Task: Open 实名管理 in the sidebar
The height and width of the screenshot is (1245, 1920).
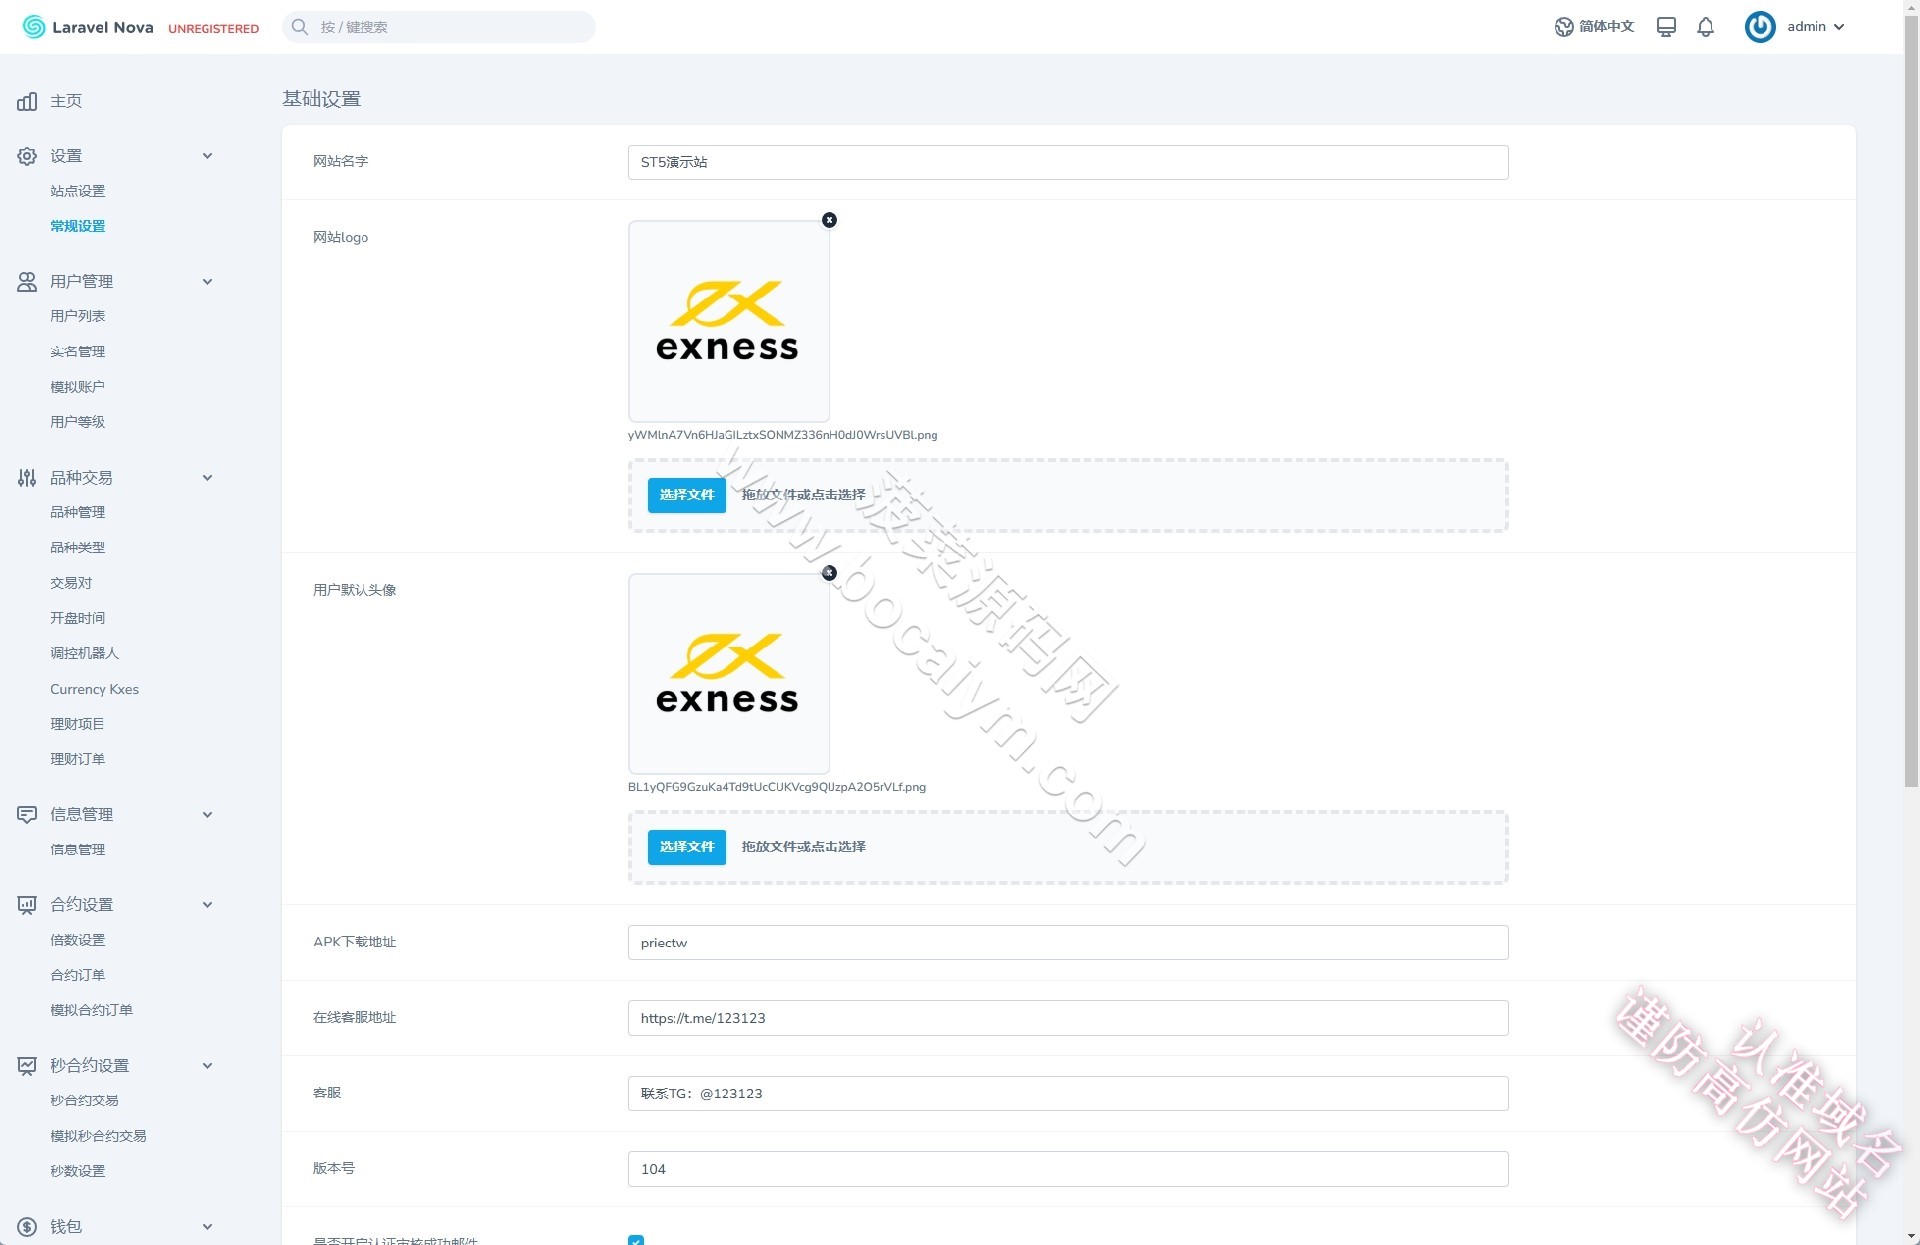Action: pyautogui.click(x=78, y=352)
